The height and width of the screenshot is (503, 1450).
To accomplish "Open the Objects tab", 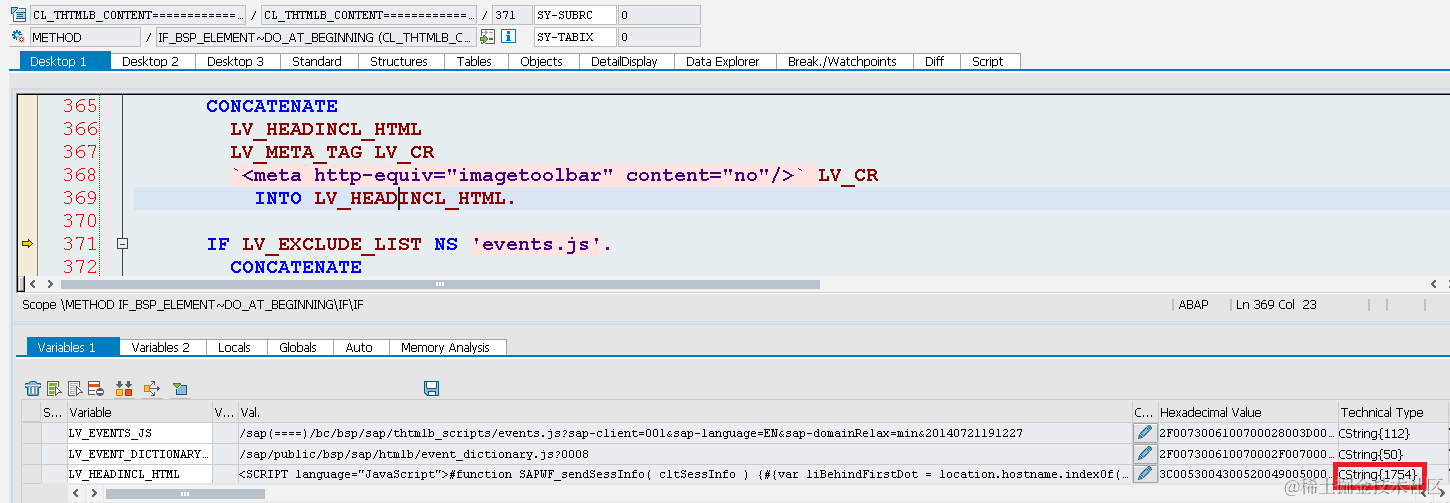I will point(542,61).
